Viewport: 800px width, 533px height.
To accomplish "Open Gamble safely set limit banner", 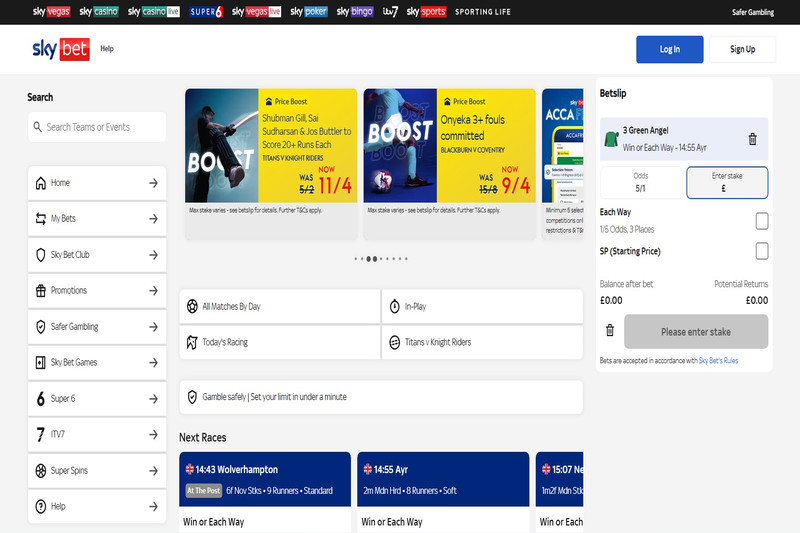I will pyautogui.click(x=381, y=397).
